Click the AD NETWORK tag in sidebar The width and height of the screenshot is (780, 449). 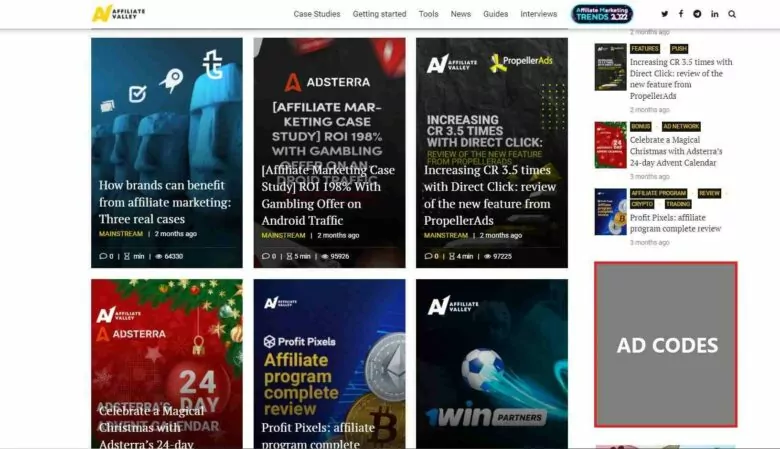pos(681,126)
